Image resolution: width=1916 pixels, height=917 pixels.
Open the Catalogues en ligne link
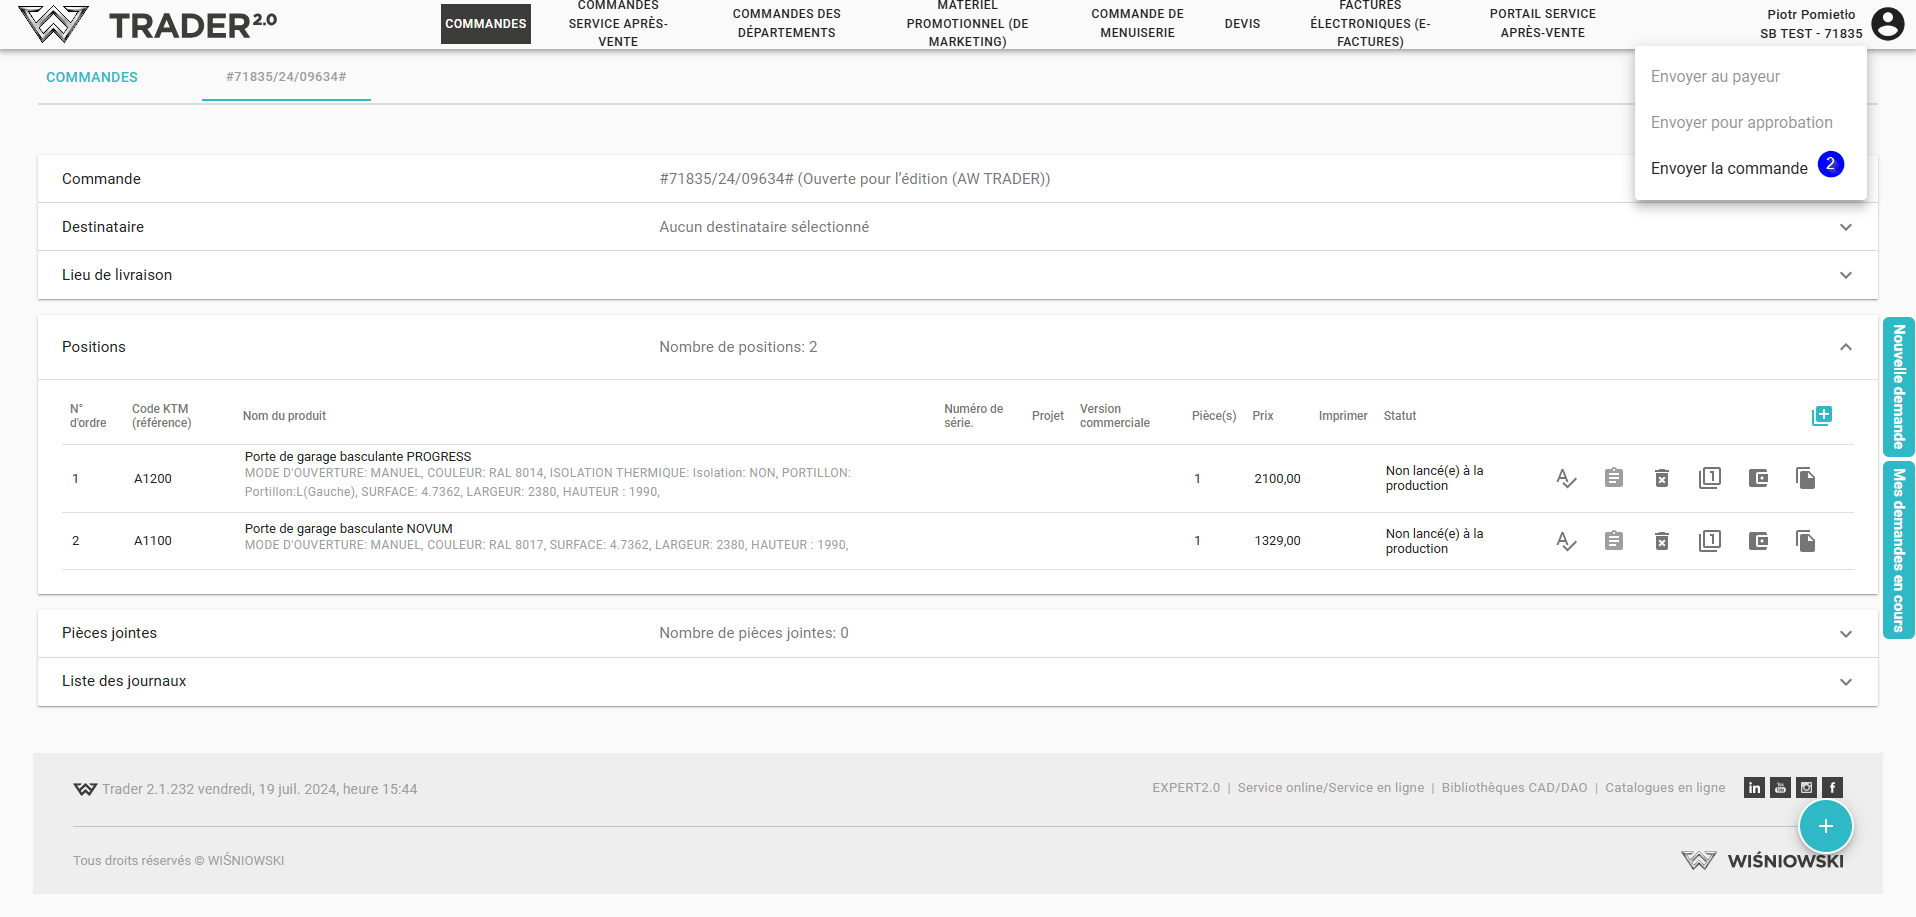point(1664,788)
